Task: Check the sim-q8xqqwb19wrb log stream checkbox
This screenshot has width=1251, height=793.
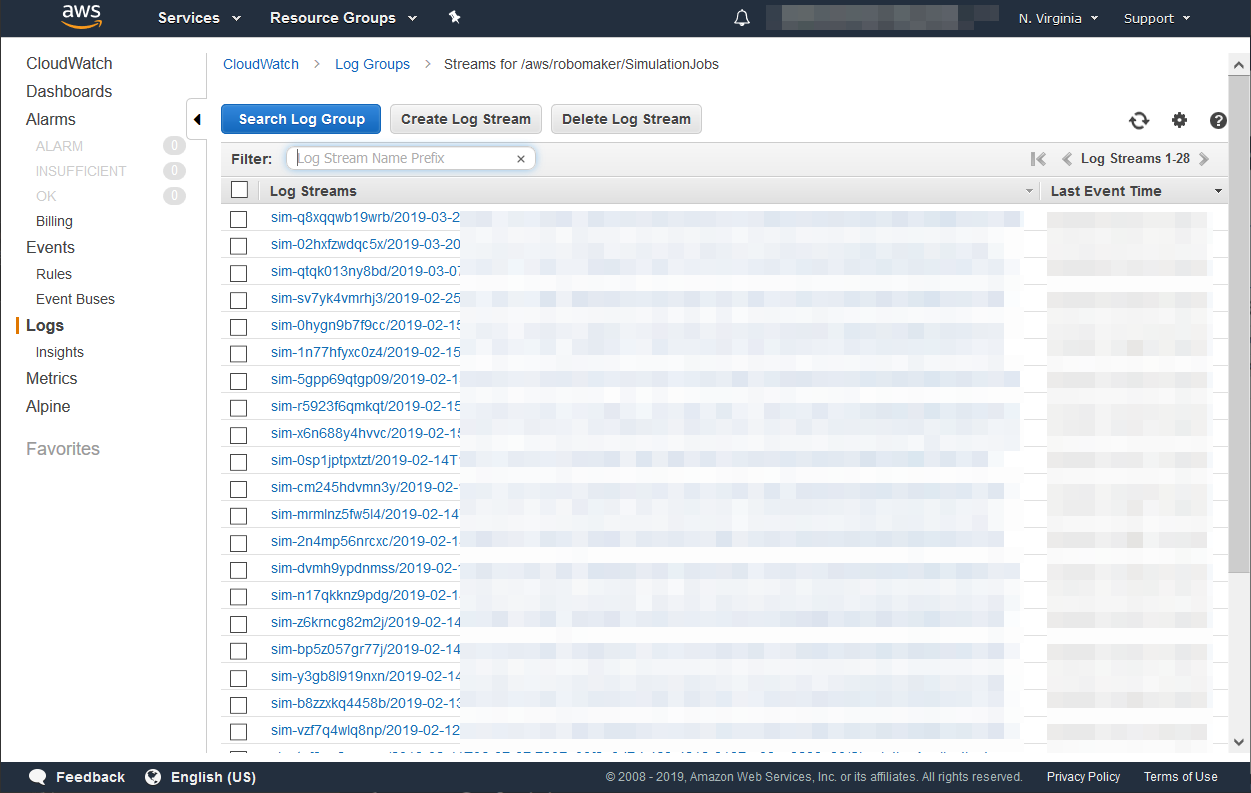Action: (x=238, y=218)
